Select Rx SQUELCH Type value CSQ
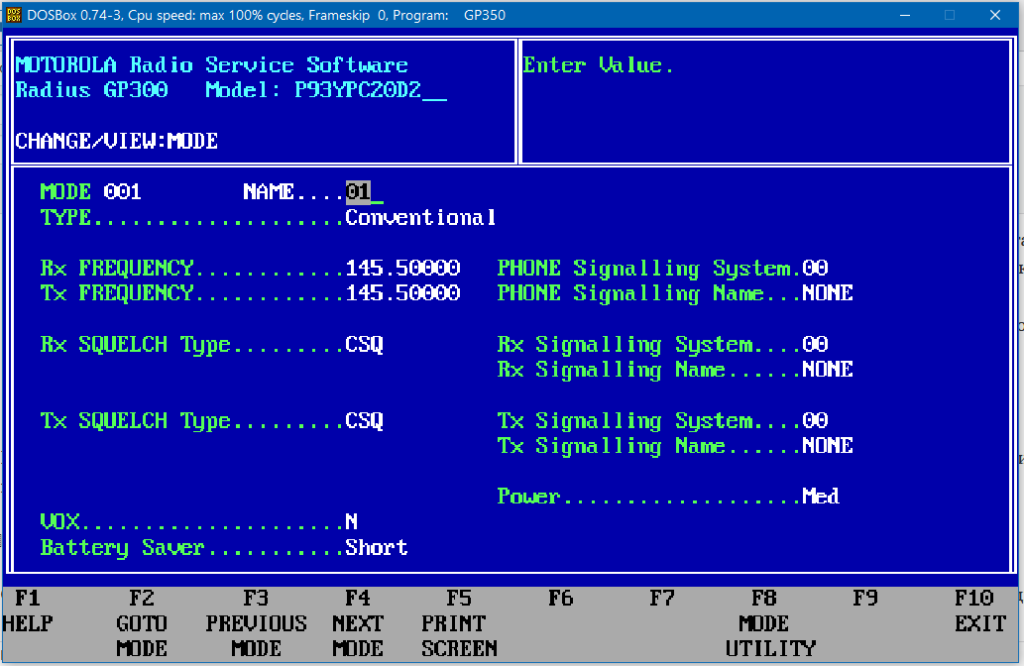1024x666 pixels. click(x=364, y=344)
